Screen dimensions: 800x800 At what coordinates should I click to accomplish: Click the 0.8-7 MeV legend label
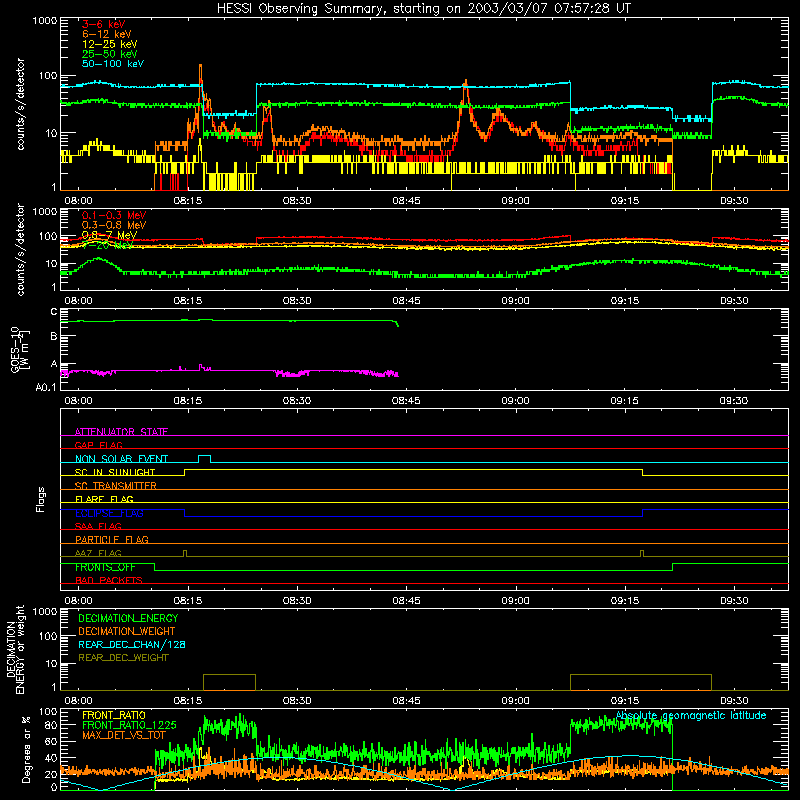click(x=109, y=235)
